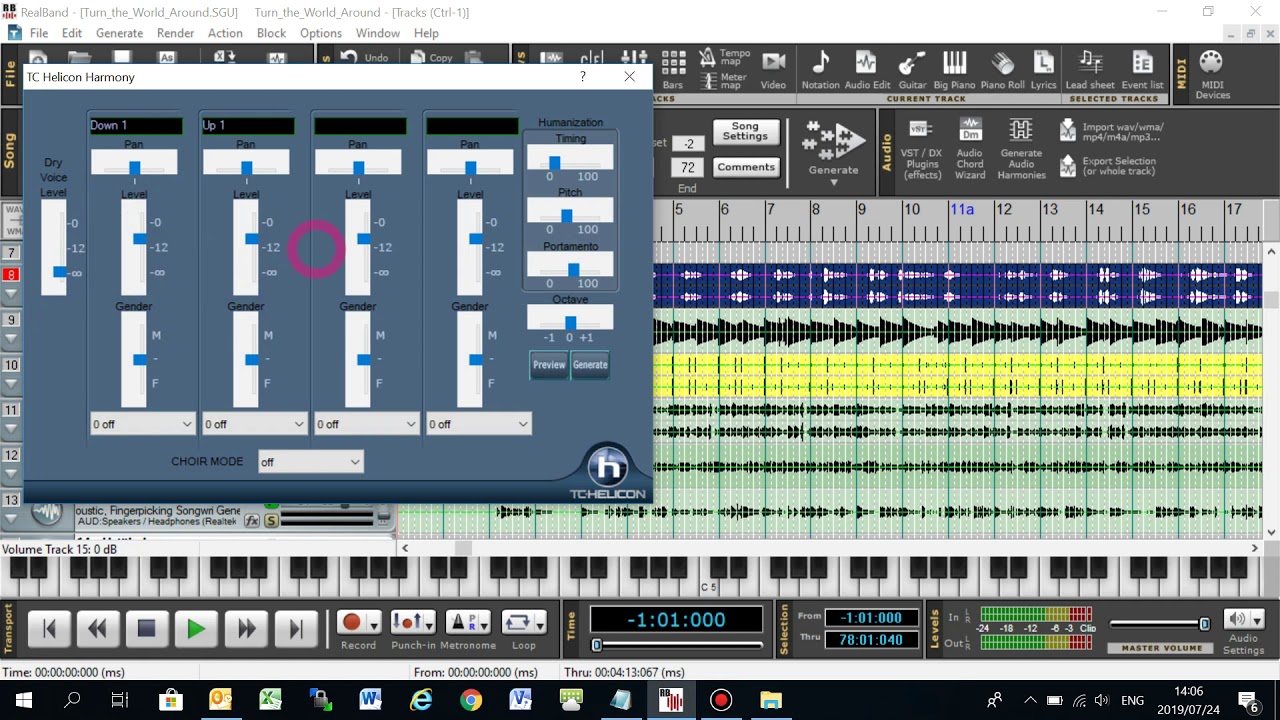1280x720 pixels.
Task: Open the File menu
Action: click(x=38, y=33)
